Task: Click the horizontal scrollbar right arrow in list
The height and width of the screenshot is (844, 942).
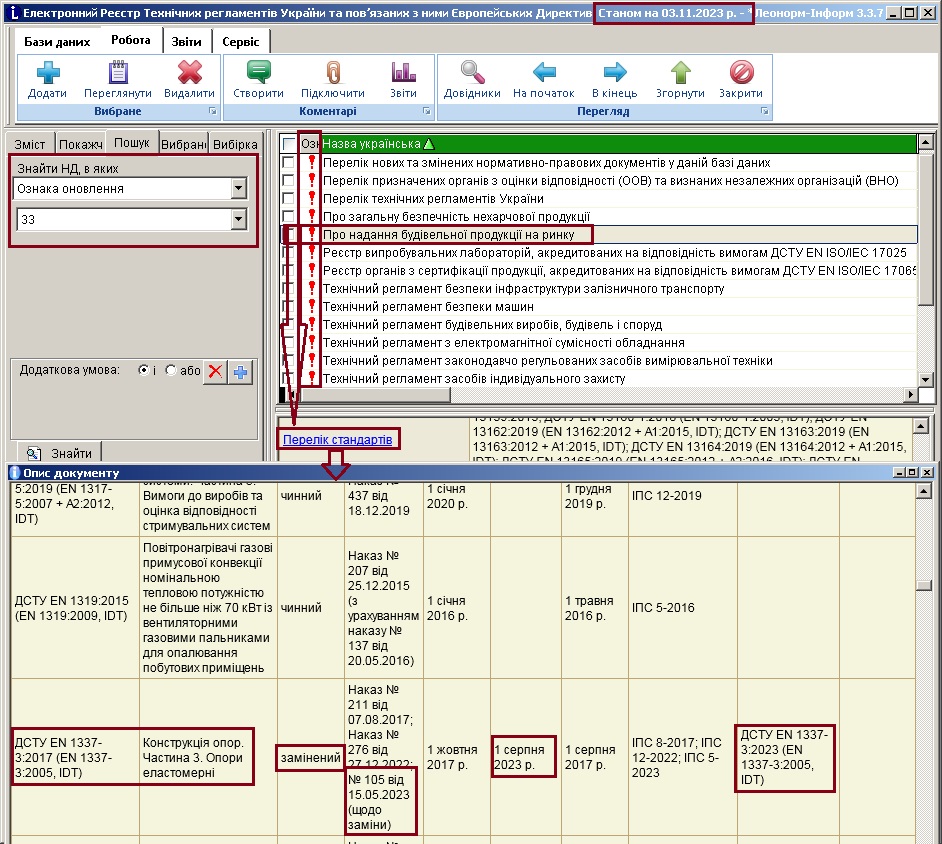Action: (x=911, y=395)
